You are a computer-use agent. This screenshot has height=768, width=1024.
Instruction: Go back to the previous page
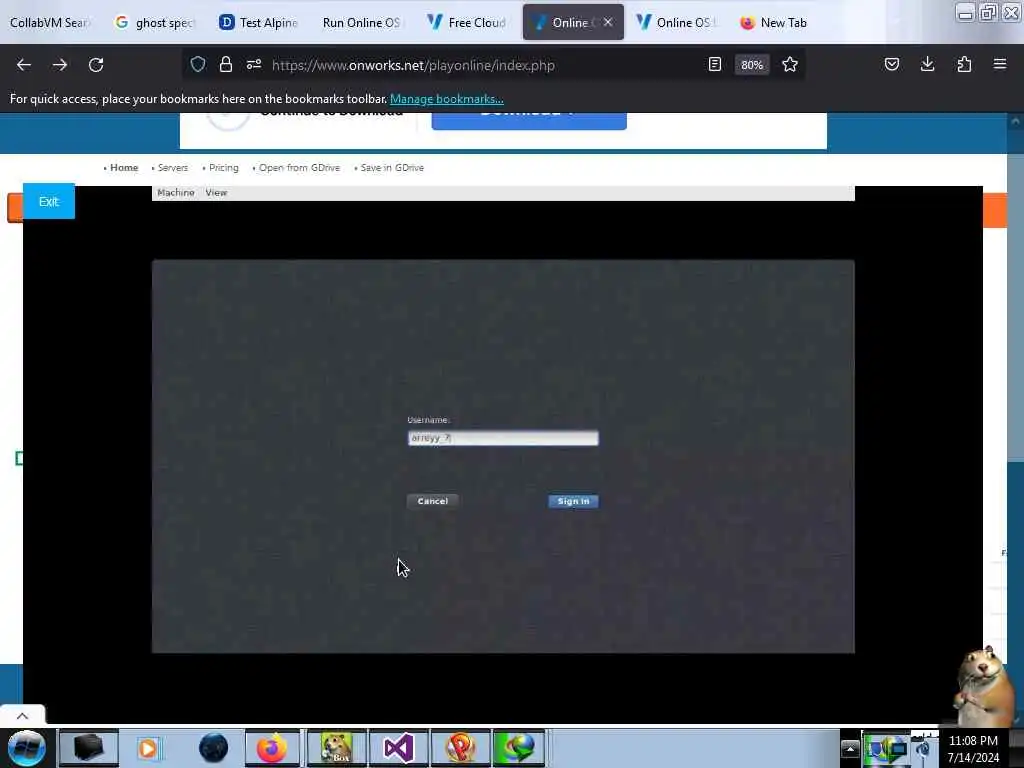tap(24, 65)
